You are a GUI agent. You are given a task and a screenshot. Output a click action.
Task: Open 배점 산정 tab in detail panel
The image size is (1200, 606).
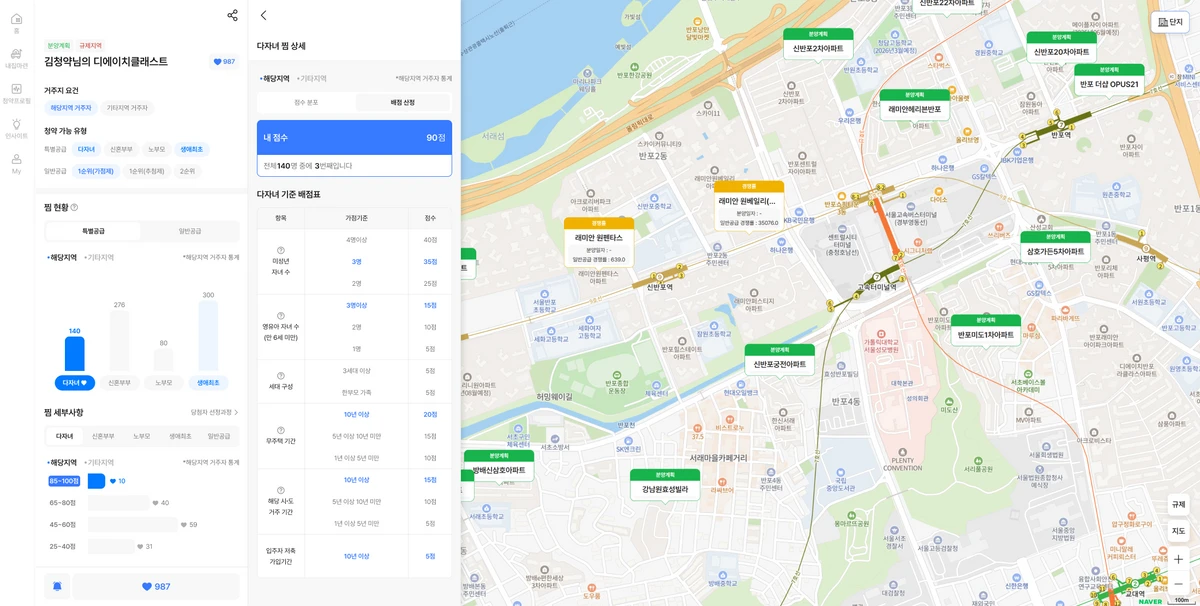[402, 102]
